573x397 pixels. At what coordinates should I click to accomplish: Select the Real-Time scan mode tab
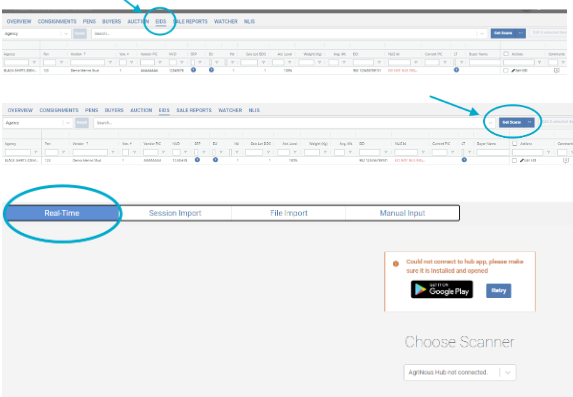62,213
